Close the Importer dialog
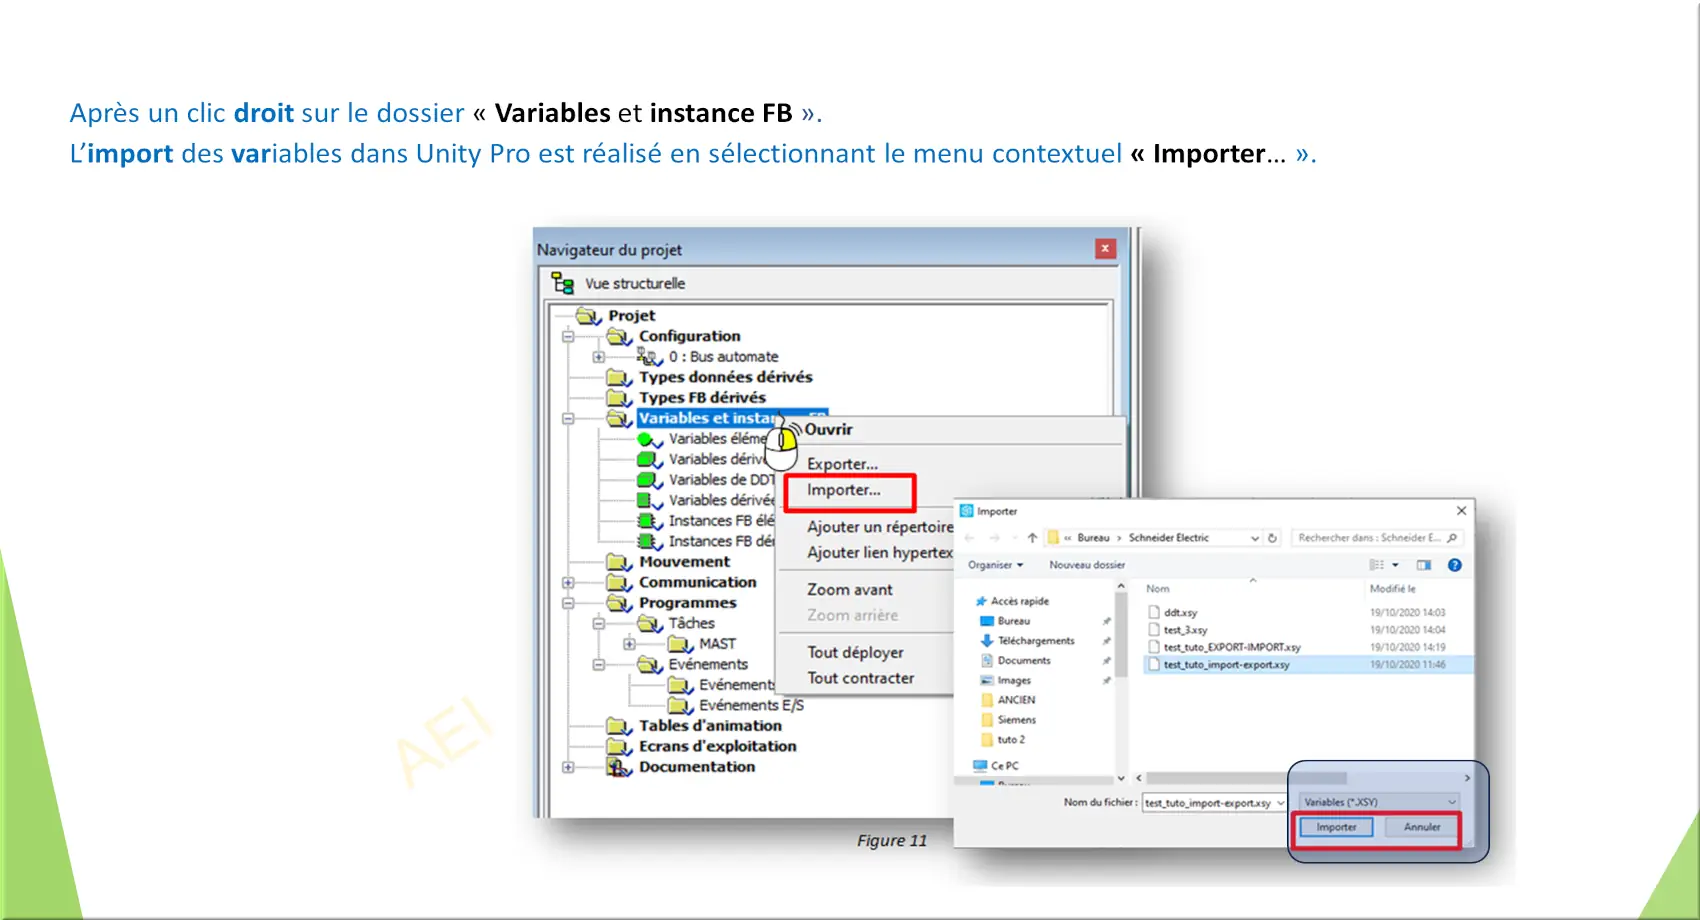 coord(1461,511)
